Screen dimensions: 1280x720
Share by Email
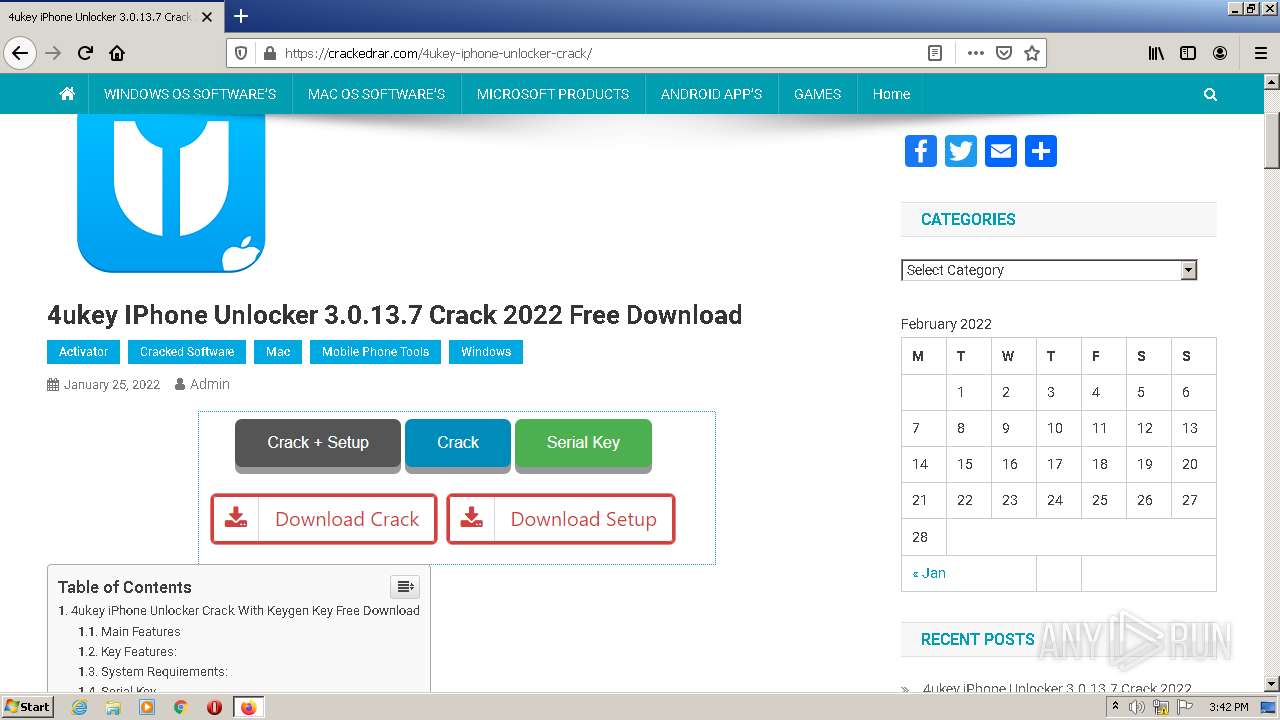point(1001,151)
